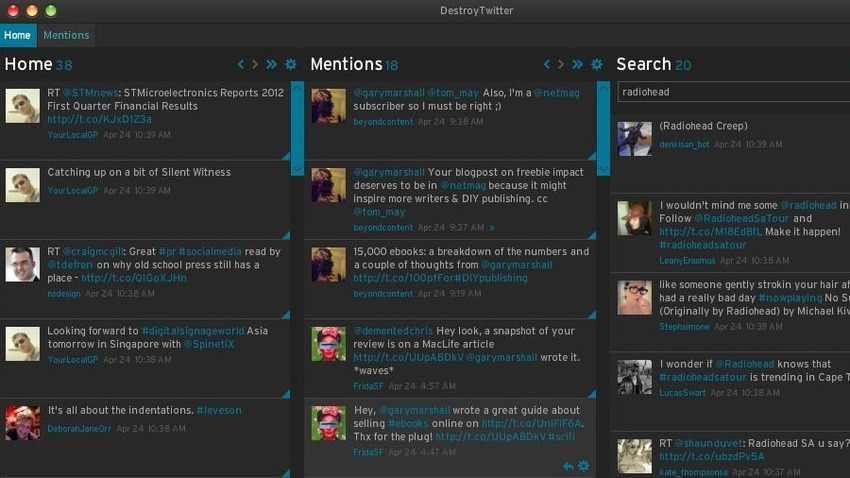Click the Search column title
The width and height of the screenshot is (850, 478).
643,64
